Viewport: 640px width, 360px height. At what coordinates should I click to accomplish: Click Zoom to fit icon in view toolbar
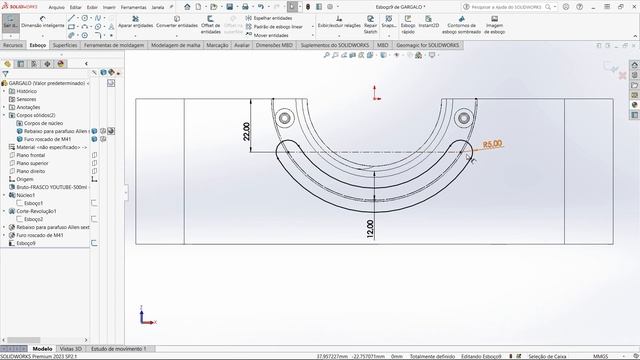(326, 55)
